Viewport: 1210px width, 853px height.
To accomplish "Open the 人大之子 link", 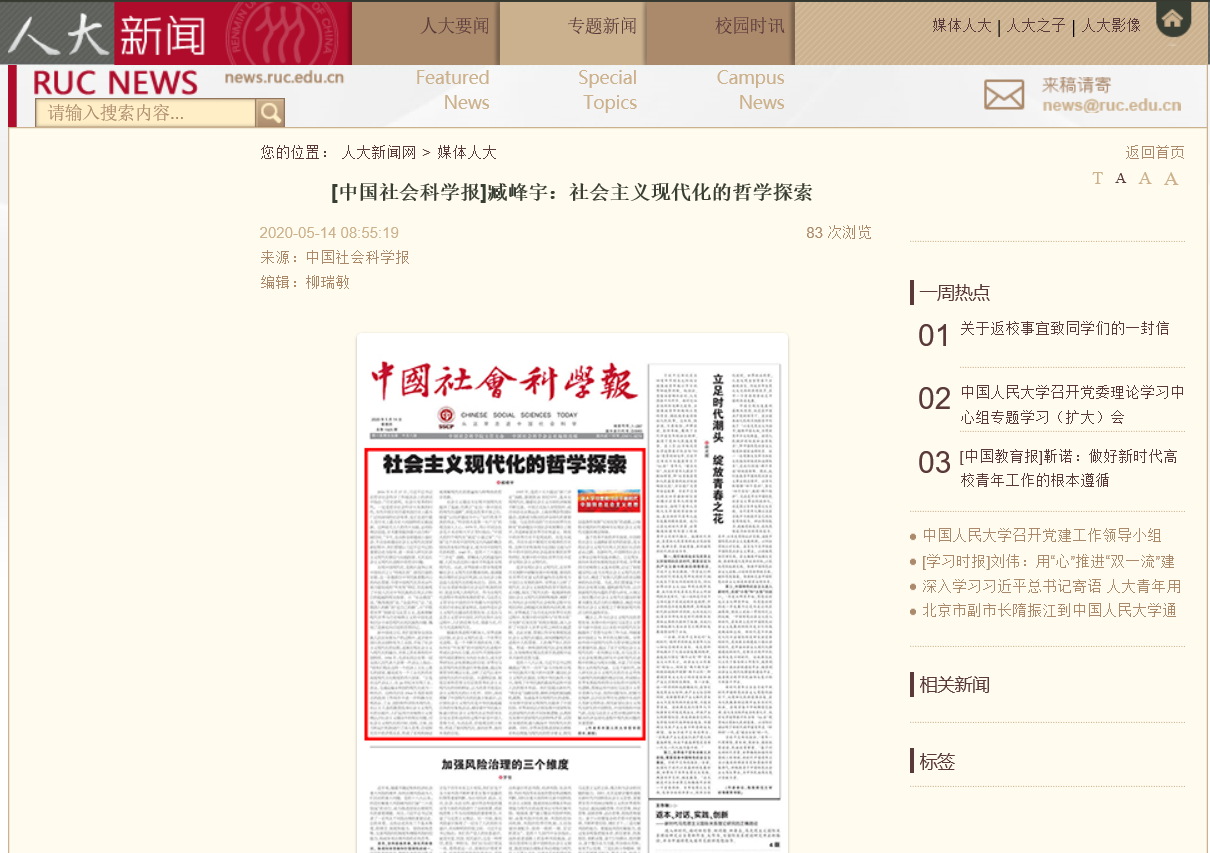I will point(1036,26).
